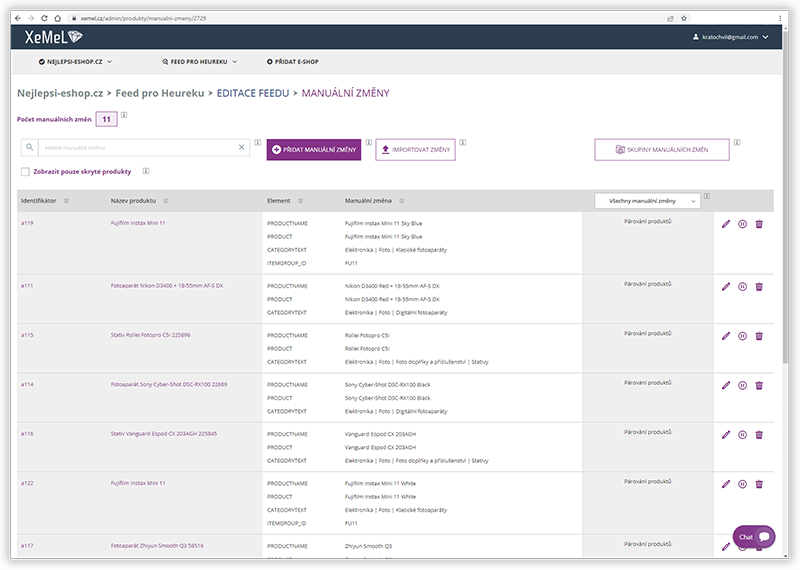The height and width of the screenshot is (570, 800).
Task: Click the XeMeL logo
Action: click(x=54, y=37)
